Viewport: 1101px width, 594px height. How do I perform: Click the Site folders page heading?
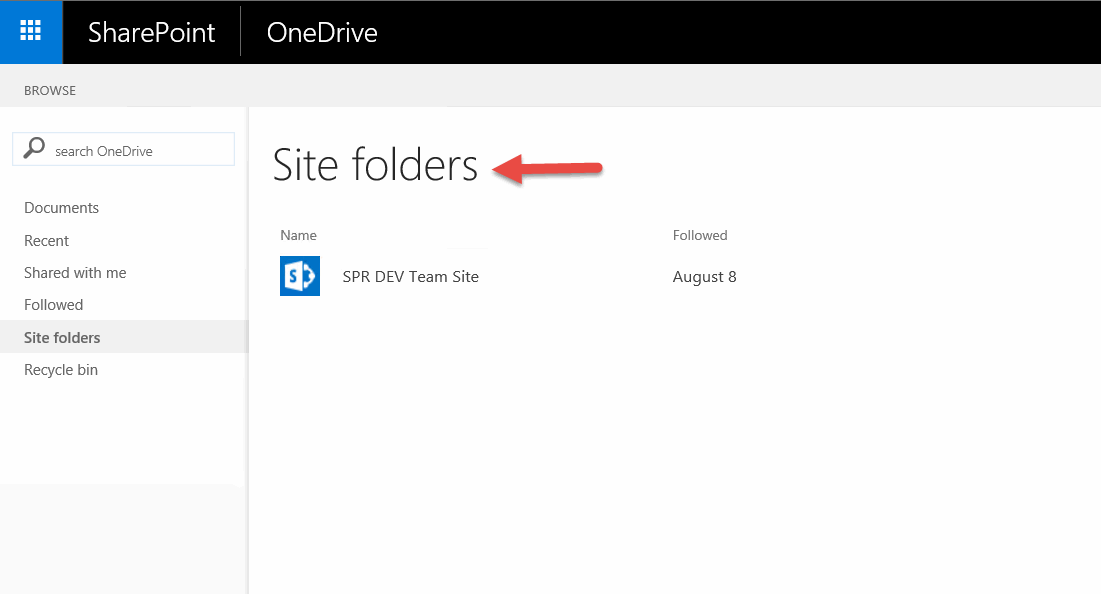coord(375,165)
